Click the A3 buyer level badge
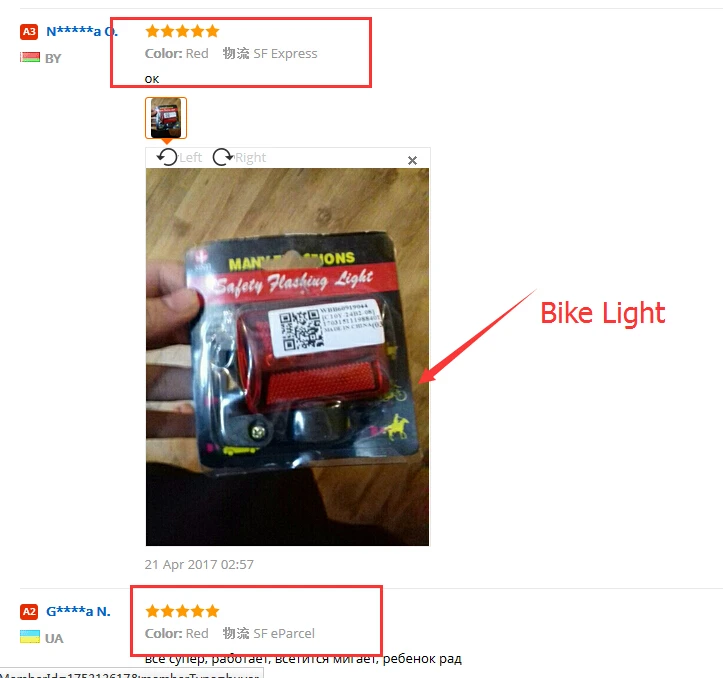 29,31
